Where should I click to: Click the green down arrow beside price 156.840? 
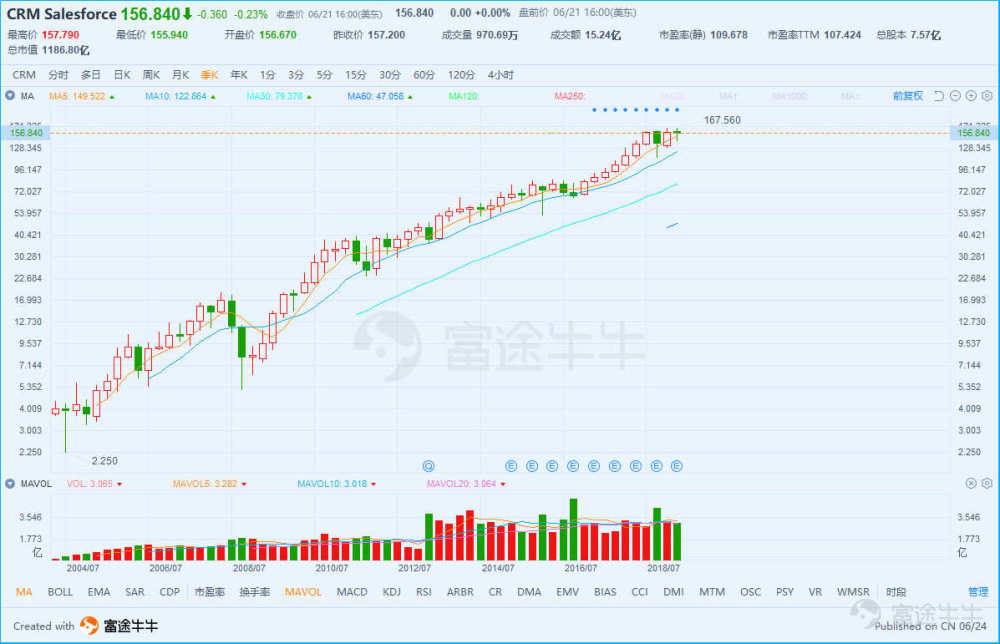[187, 13]
